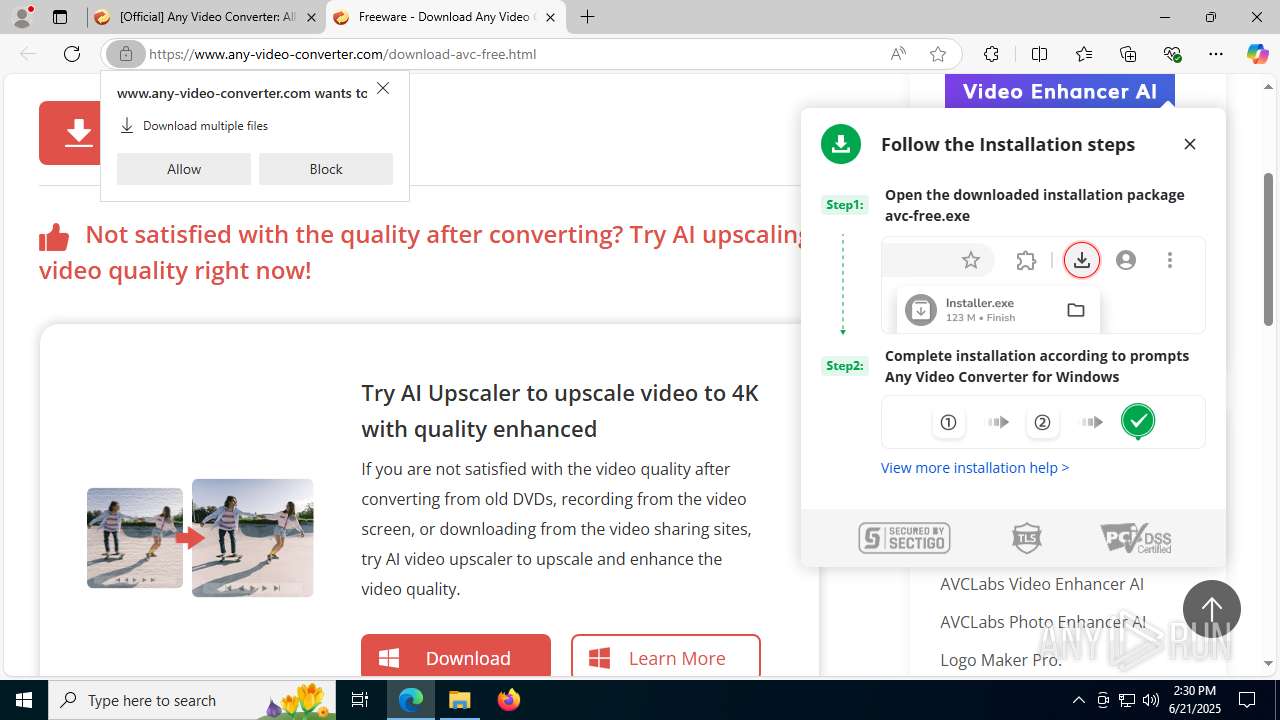This screenshot has height=720, width=1280.
Task: Open the notification center icon
Action: pos(1247,700)
